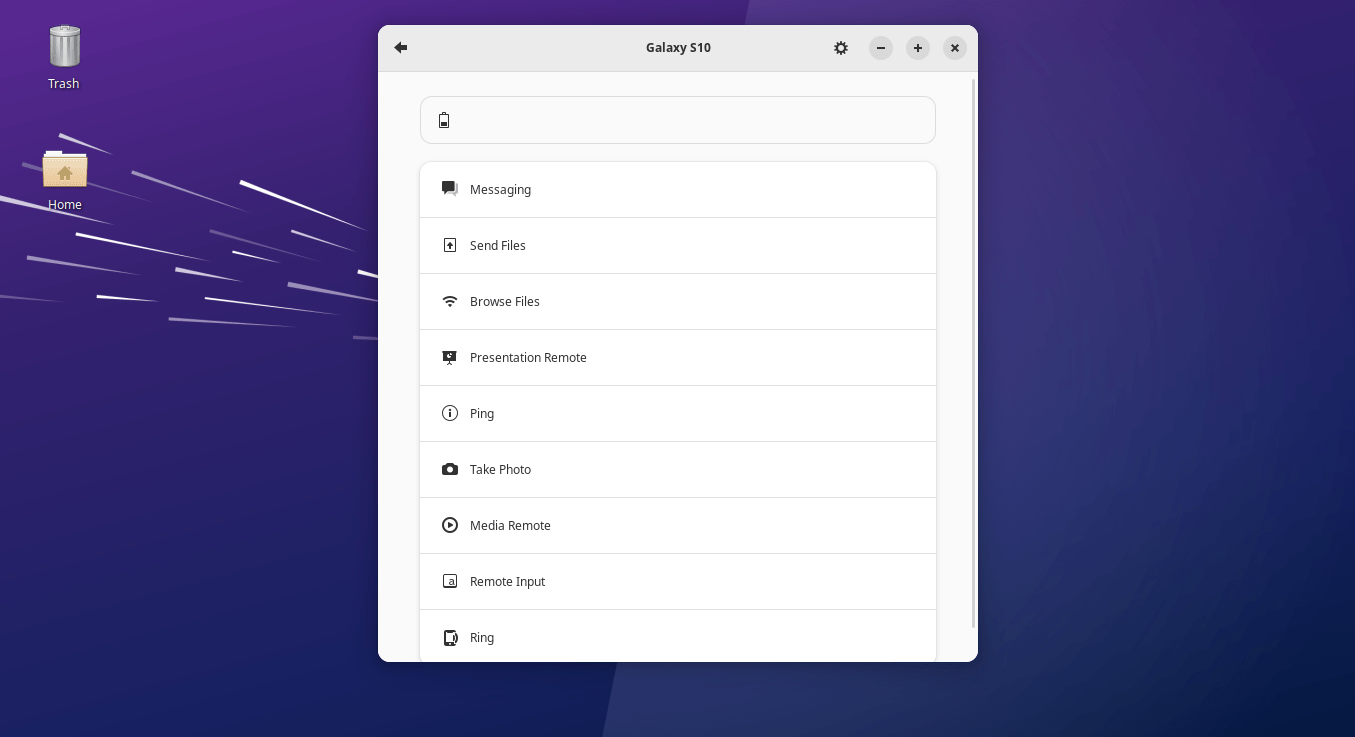Click the Messaging chat bubble icon
The height and width of the screenshot is (737, 1355).
(x=450, y=189)
